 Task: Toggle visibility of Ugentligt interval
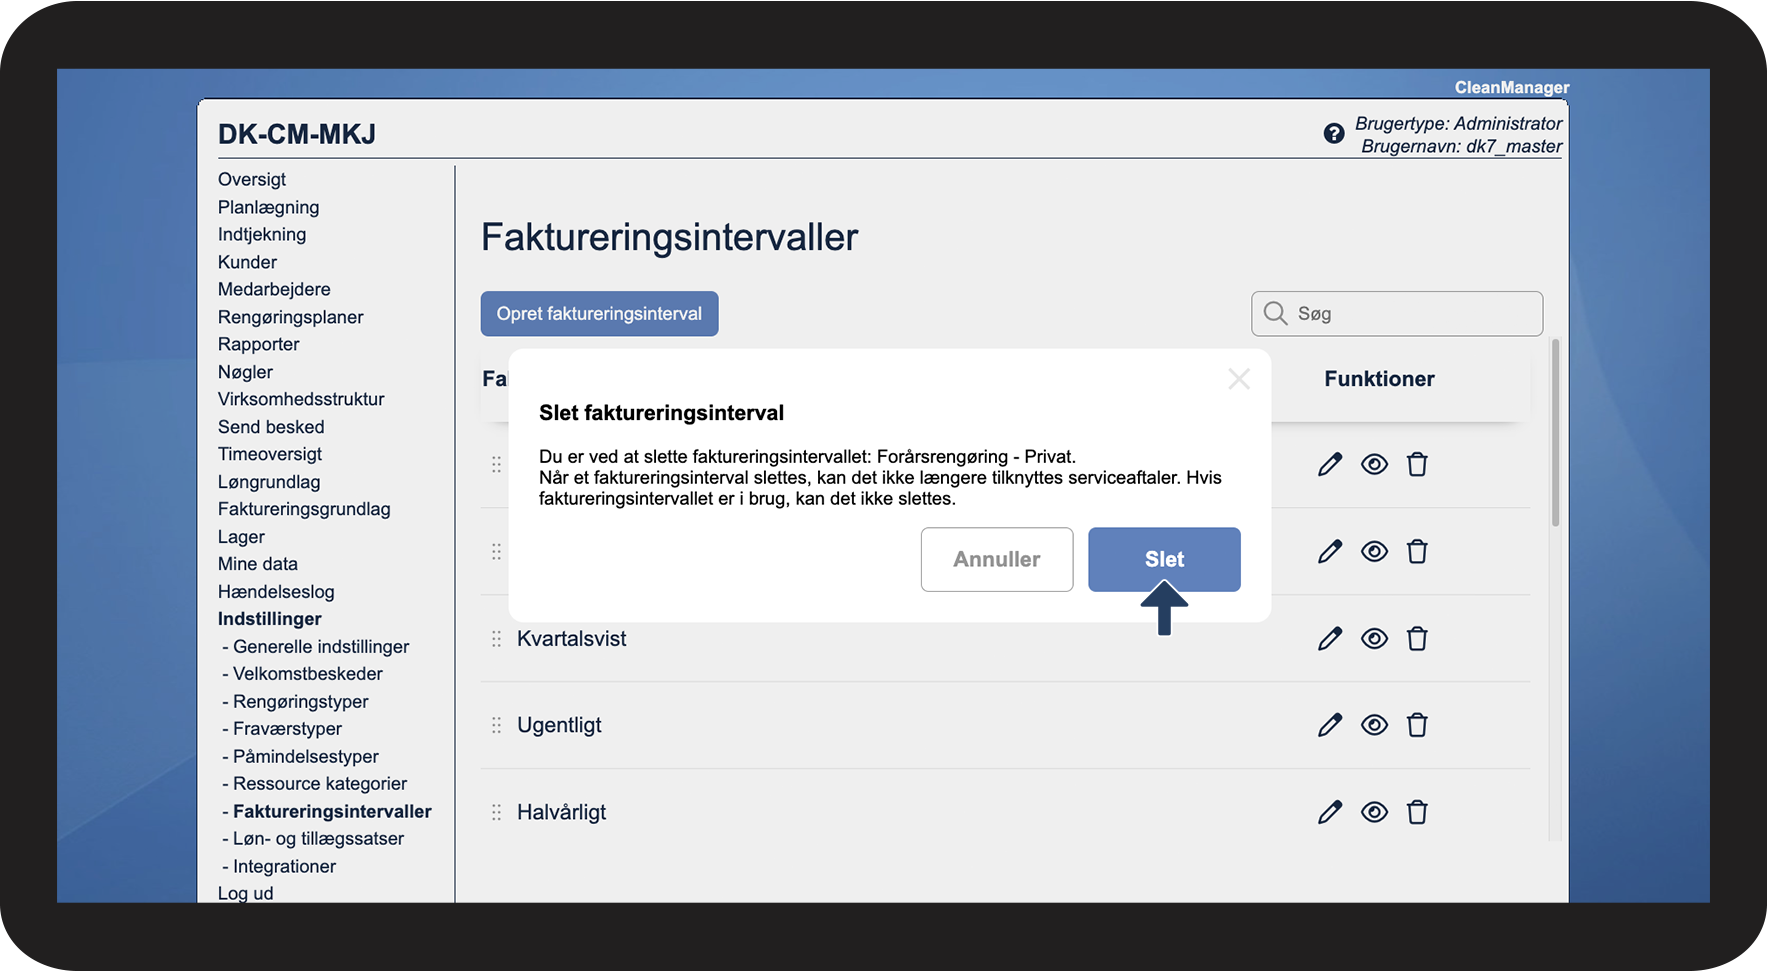point(1374,725)
